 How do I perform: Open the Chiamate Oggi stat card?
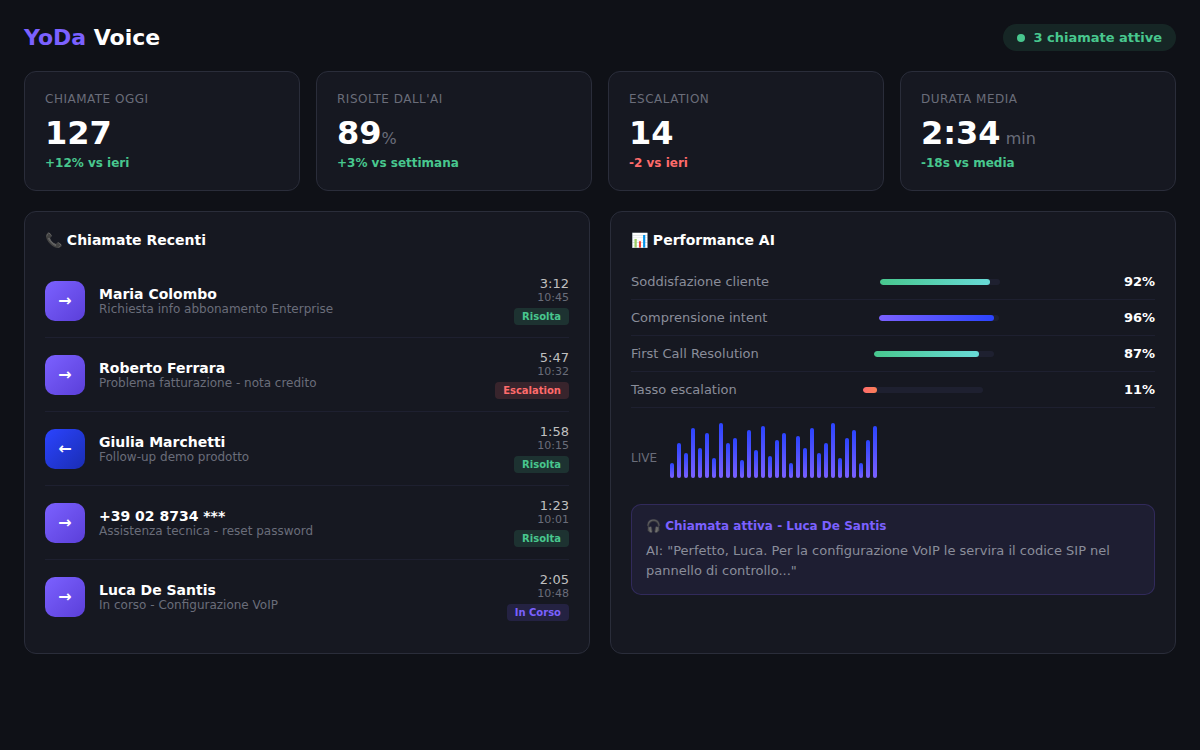[162, 131]
